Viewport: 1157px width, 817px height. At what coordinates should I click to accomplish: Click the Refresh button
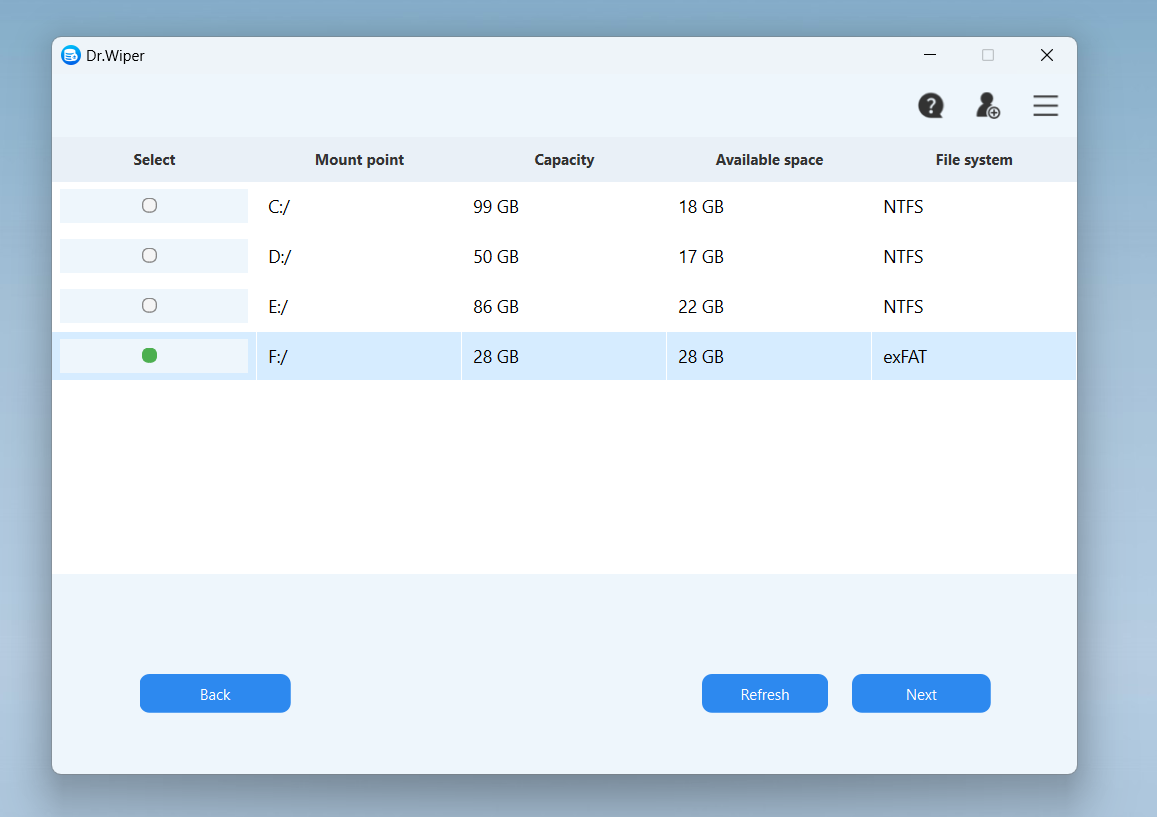764,694
